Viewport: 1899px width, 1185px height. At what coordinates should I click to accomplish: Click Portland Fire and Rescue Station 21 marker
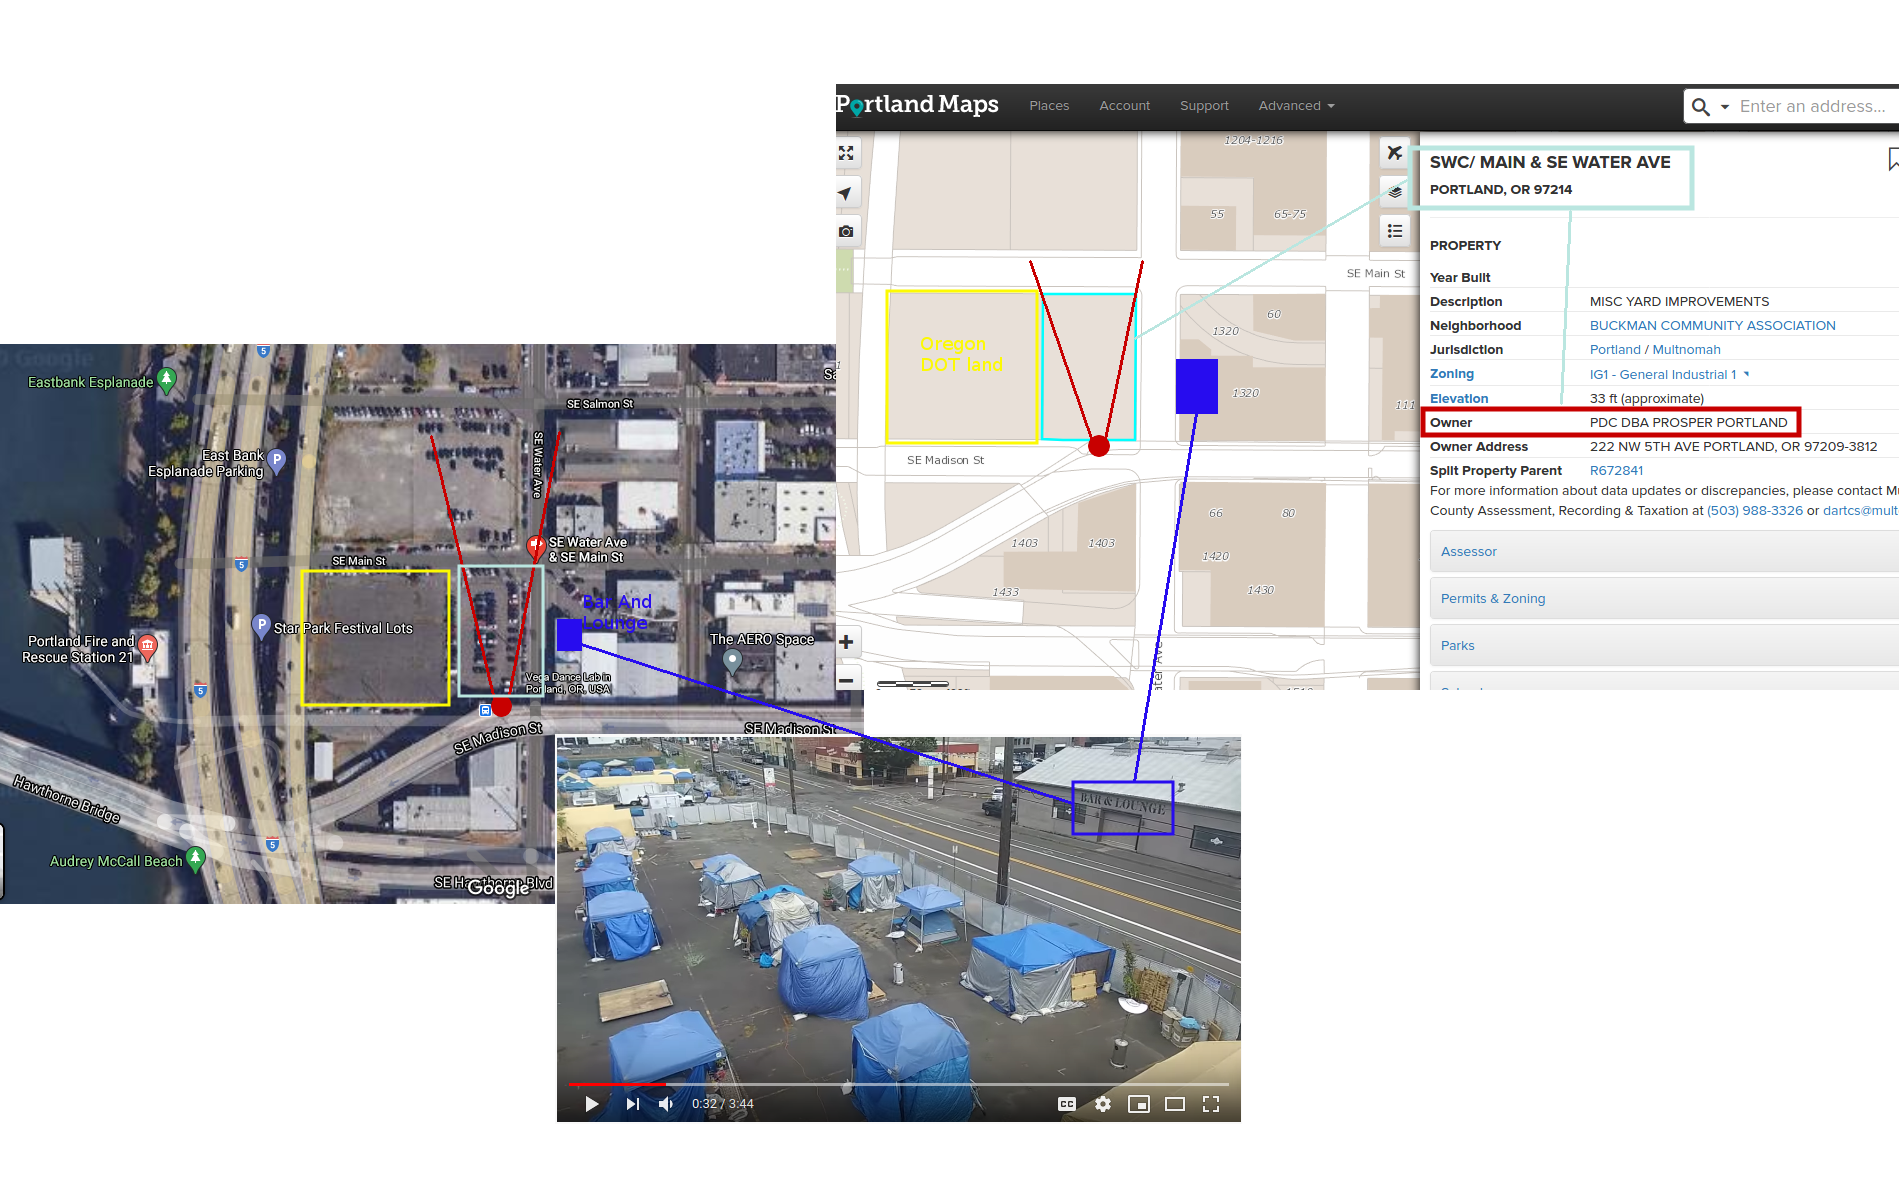pyautogui.click(x=147, y=647)
